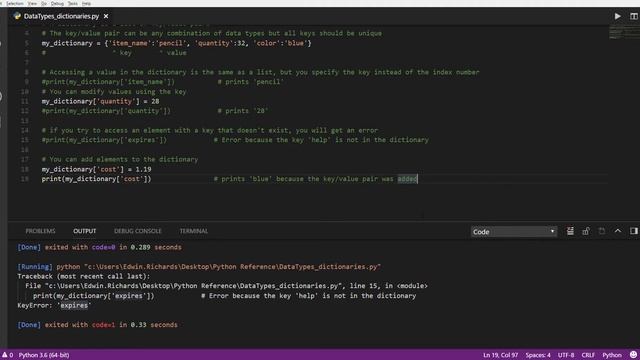Move the panel to the right side
Screen dimensions: 640x360
[633, 231]
